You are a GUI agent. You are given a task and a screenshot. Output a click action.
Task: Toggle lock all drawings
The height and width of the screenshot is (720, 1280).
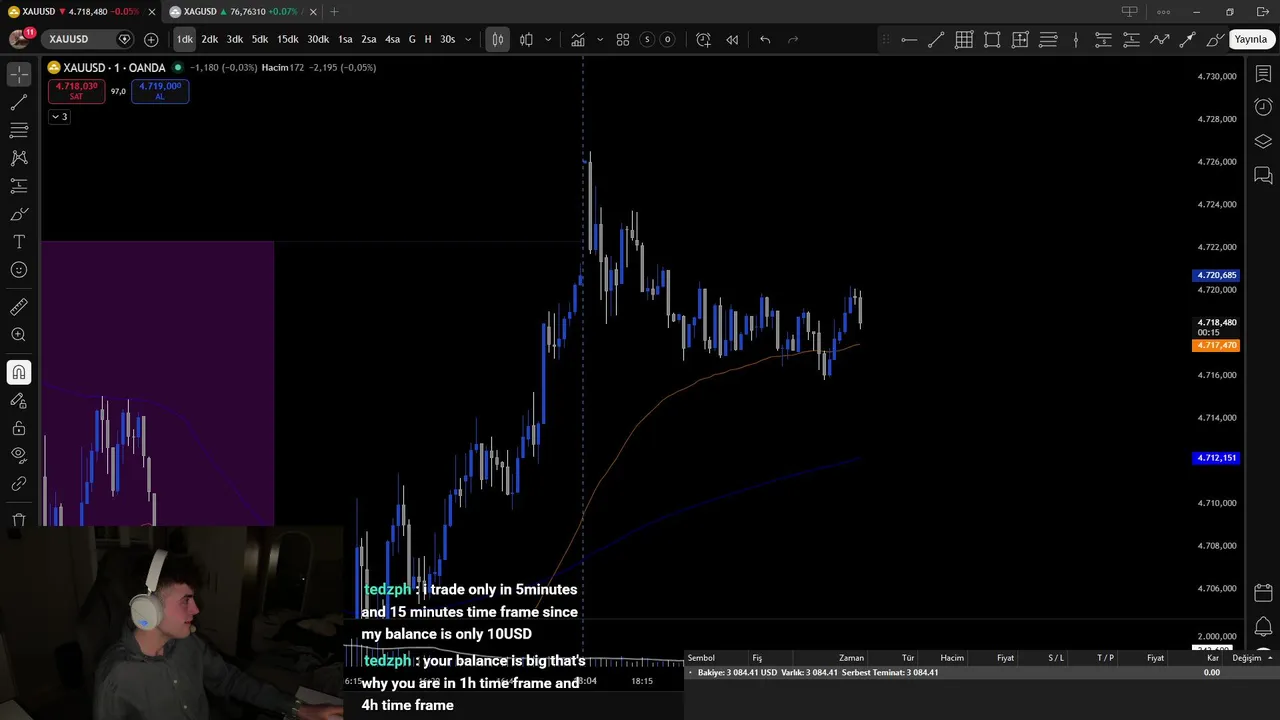coord(19,428)
